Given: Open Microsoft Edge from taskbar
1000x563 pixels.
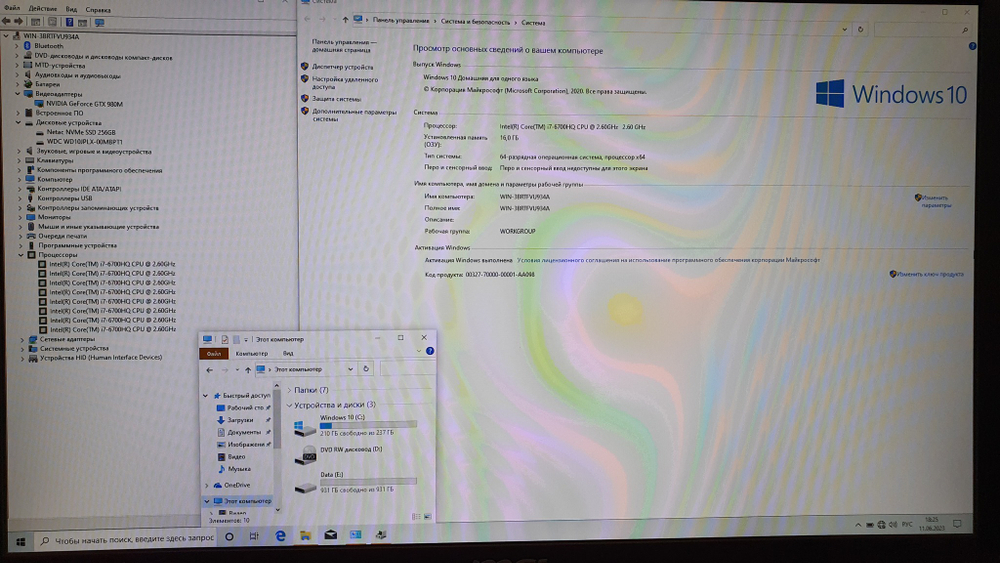Looking at the screenshot, I should click(x=280, y=536).
